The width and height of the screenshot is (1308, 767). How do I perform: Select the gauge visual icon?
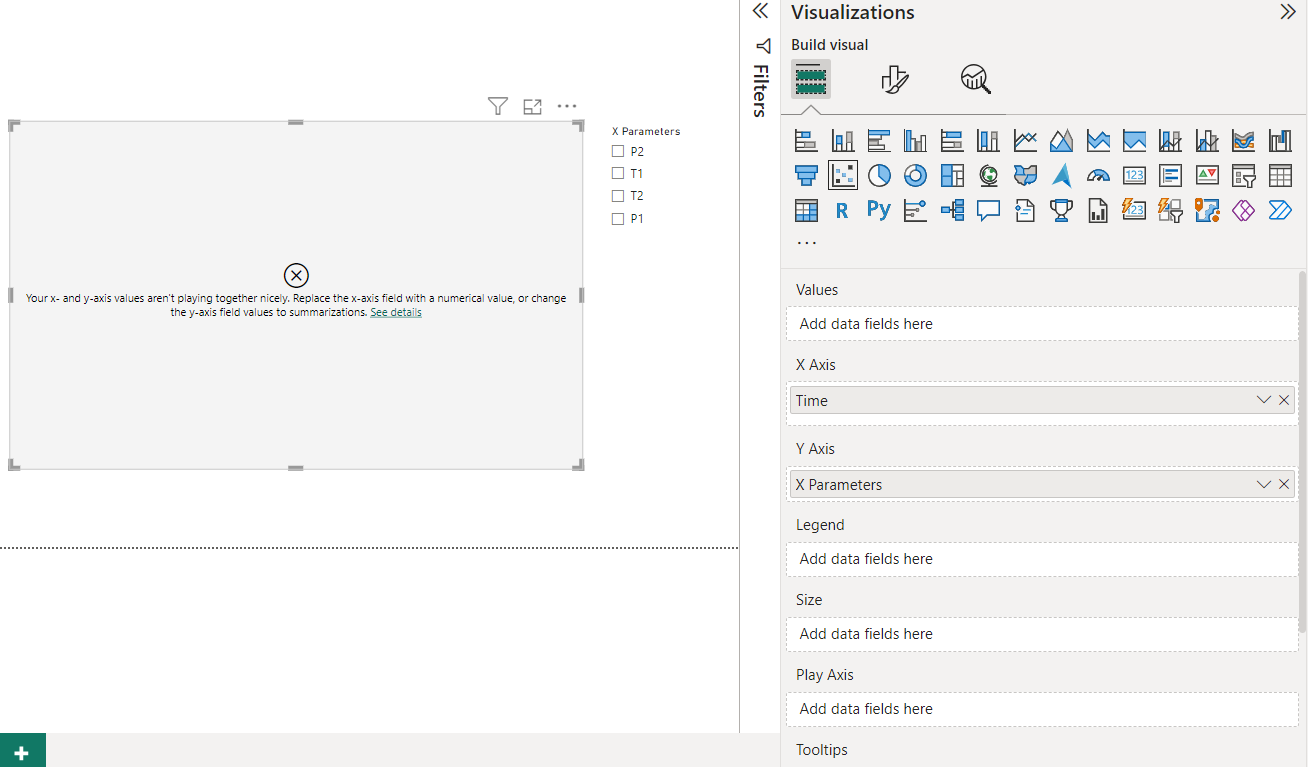[1098, 175]
